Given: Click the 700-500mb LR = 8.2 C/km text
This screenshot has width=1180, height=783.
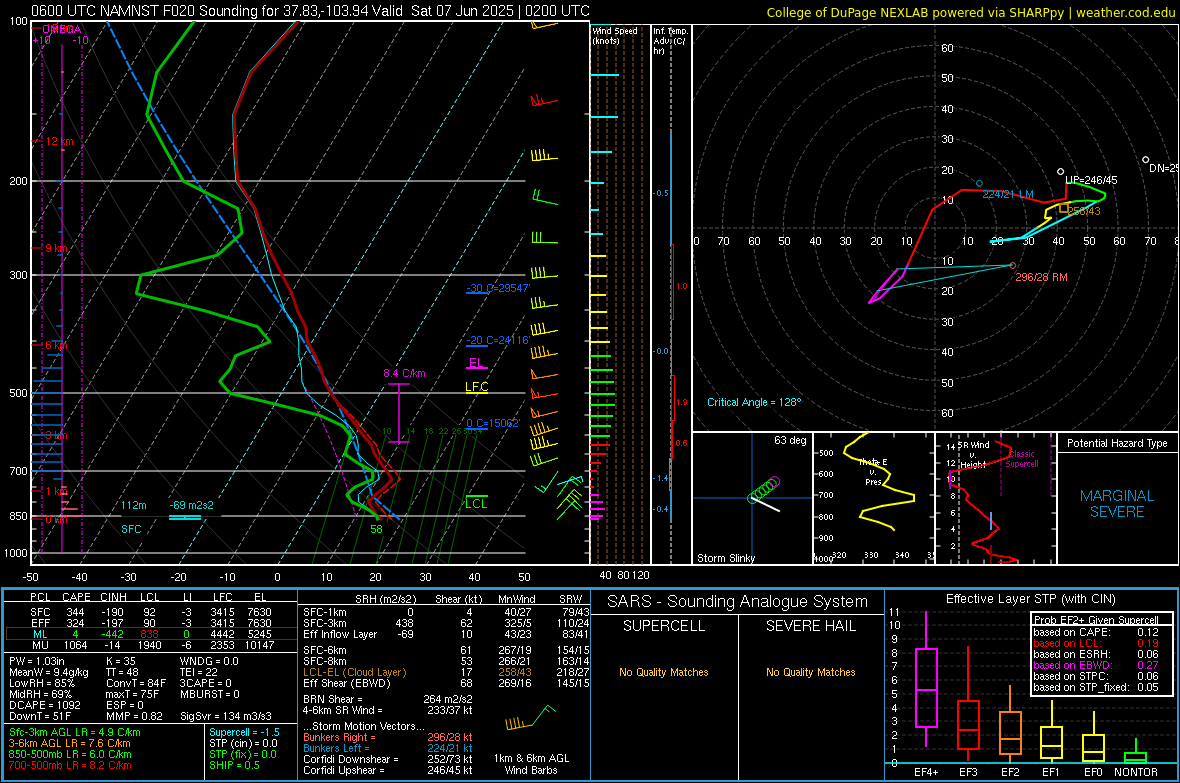Looking at the screenshot, I should [70, 765].
